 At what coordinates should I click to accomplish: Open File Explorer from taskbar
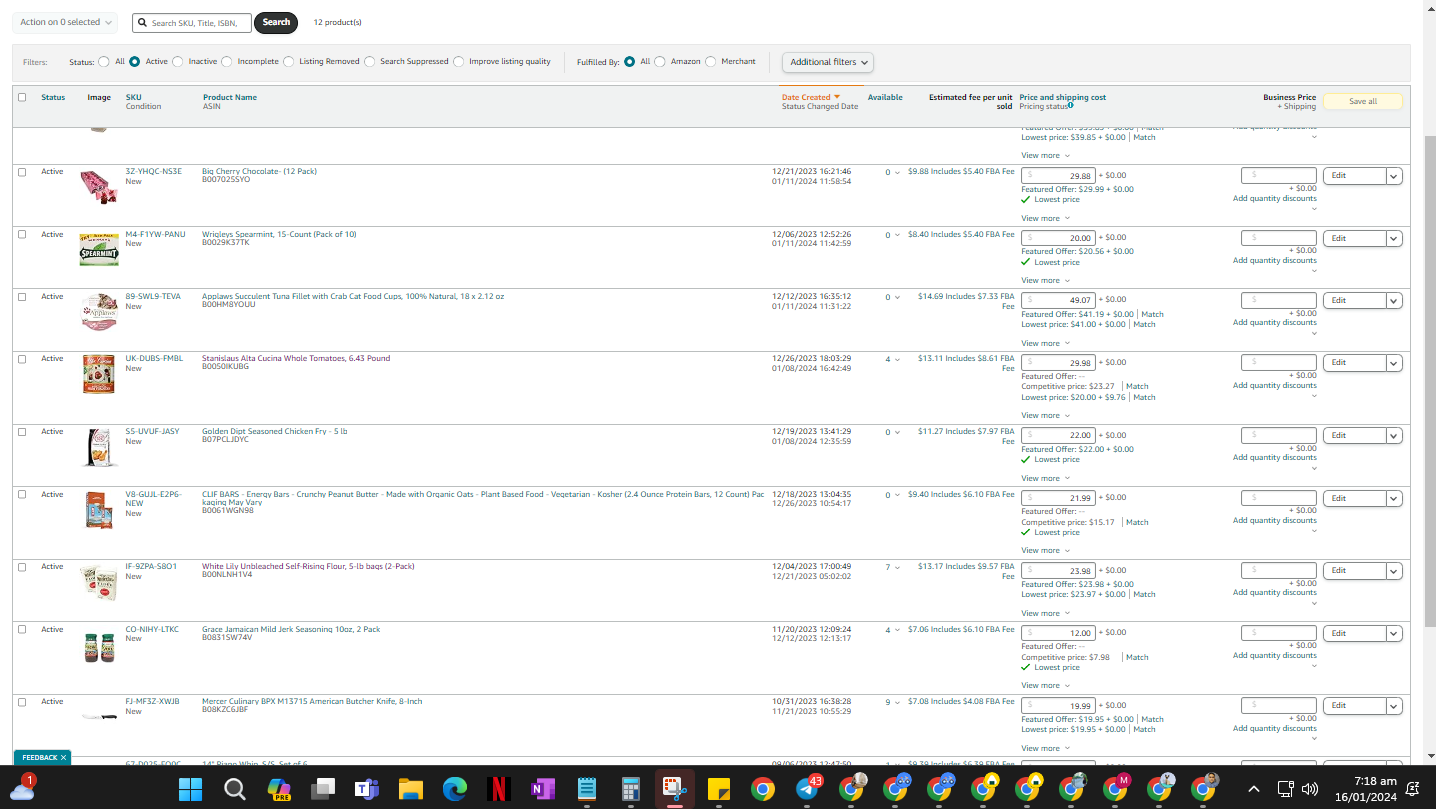click(x=410, y=789)
